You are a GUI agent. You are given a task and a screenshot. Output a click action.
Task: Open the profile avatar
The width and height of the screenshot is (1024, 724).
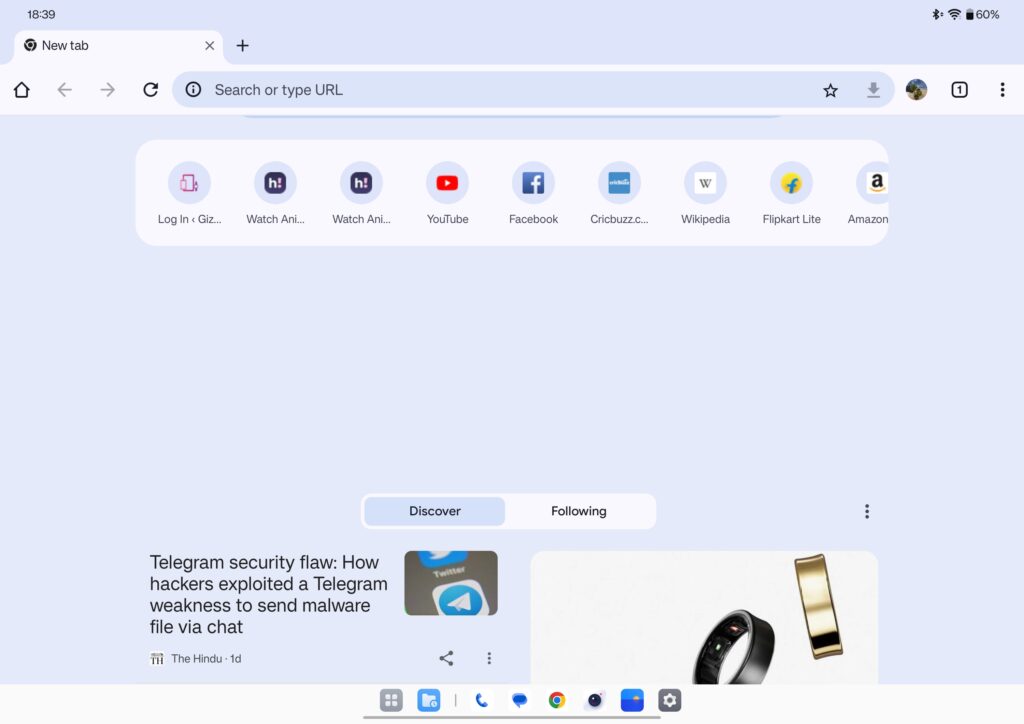916,89
